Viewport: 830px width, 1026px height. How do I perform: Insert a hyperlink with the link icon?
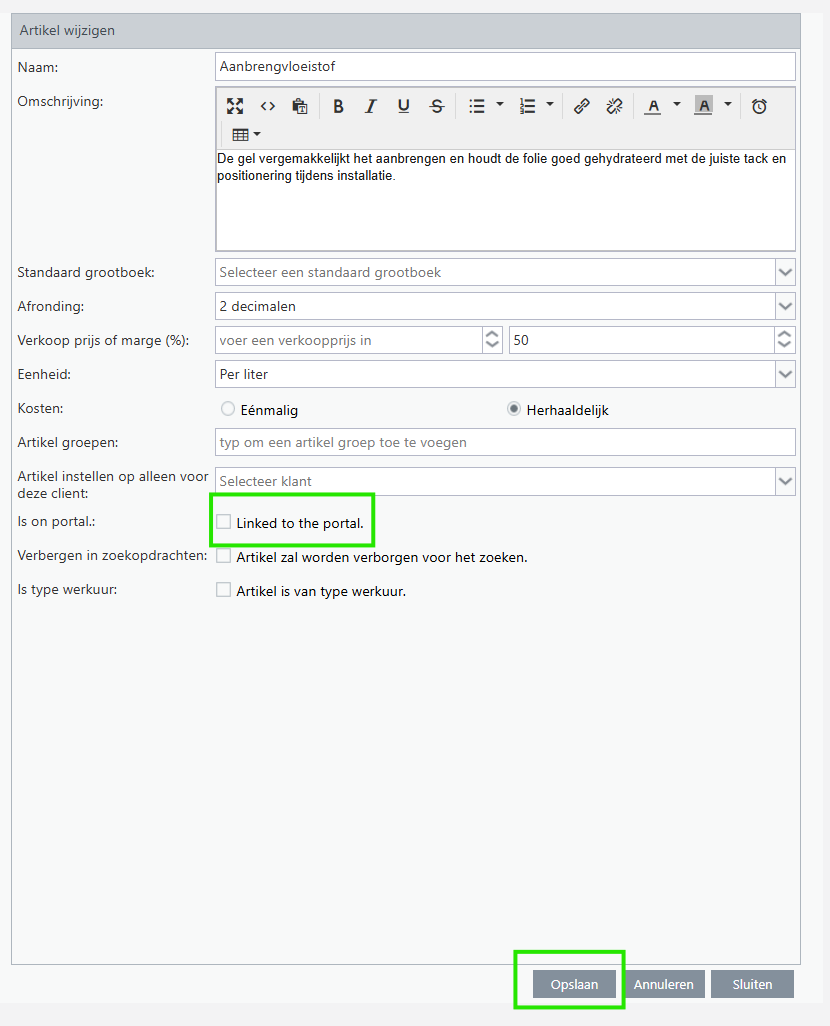click(581, 106)
